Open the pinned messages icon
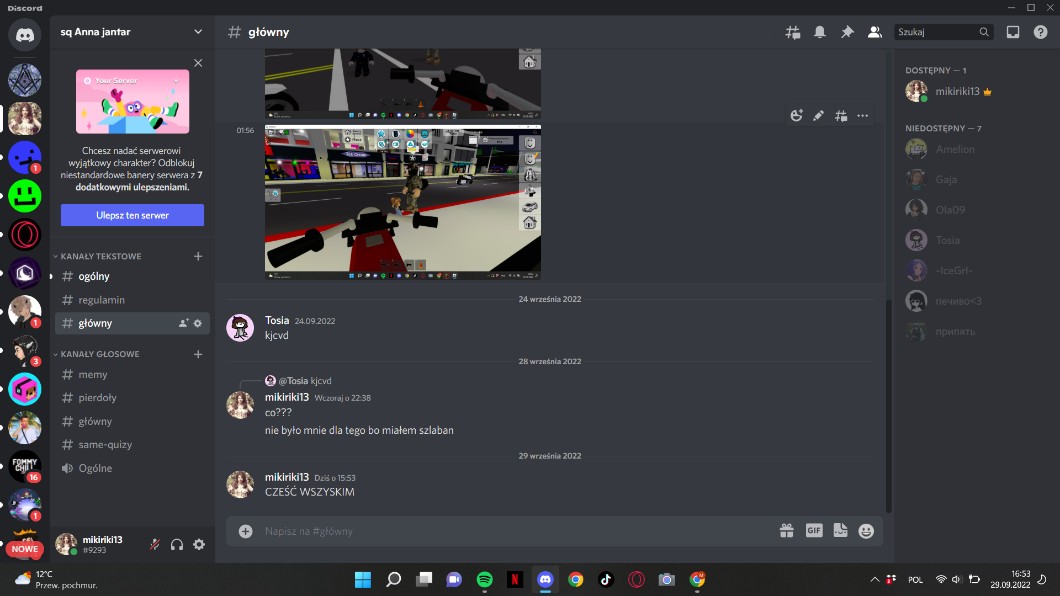The image size is (1060, 596). [847, 32]
